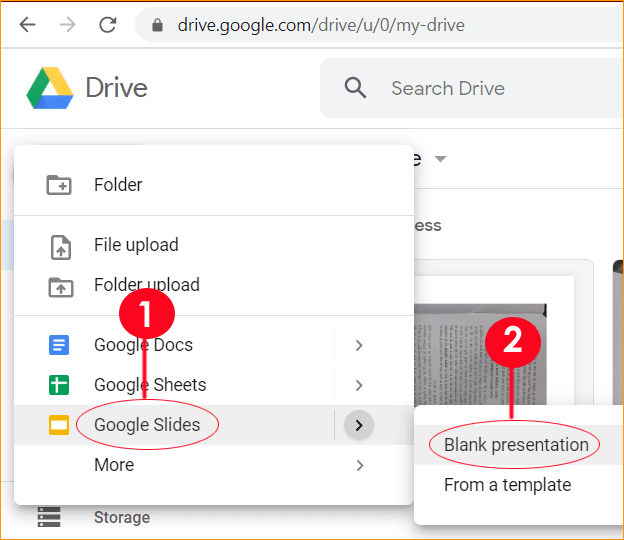Image resolution: width=624 pixels, height=540 pixels.
Task: Select Blank presentation
Action: [519, 445]
